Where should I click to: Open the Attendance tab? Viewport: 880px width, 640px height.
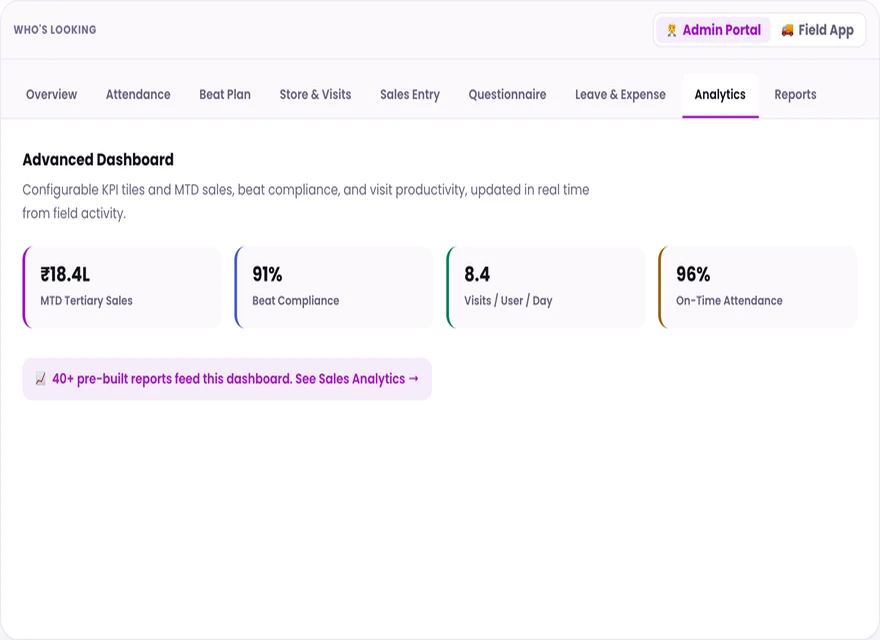[x=138, y=94]
